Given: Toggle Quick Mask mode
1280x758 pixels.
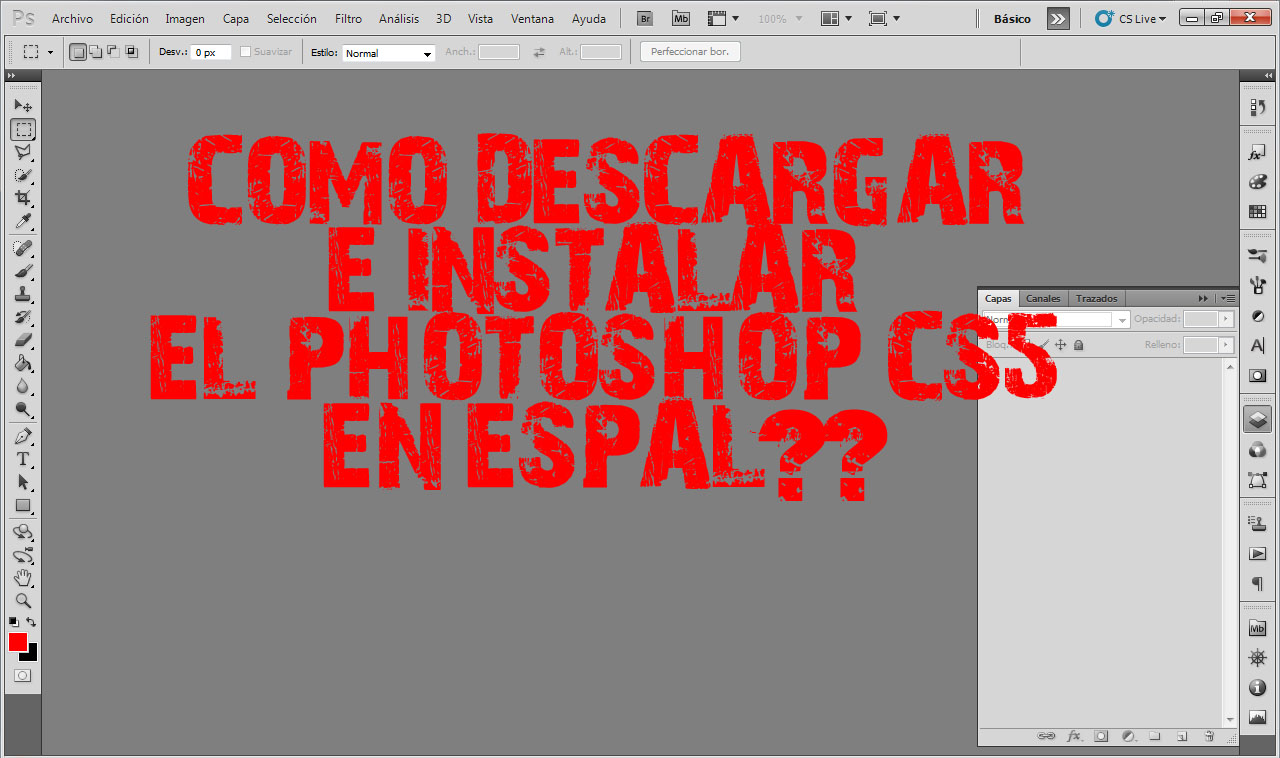Looking at the screenshot, I should pyautogui.click(x=22, y=676).
